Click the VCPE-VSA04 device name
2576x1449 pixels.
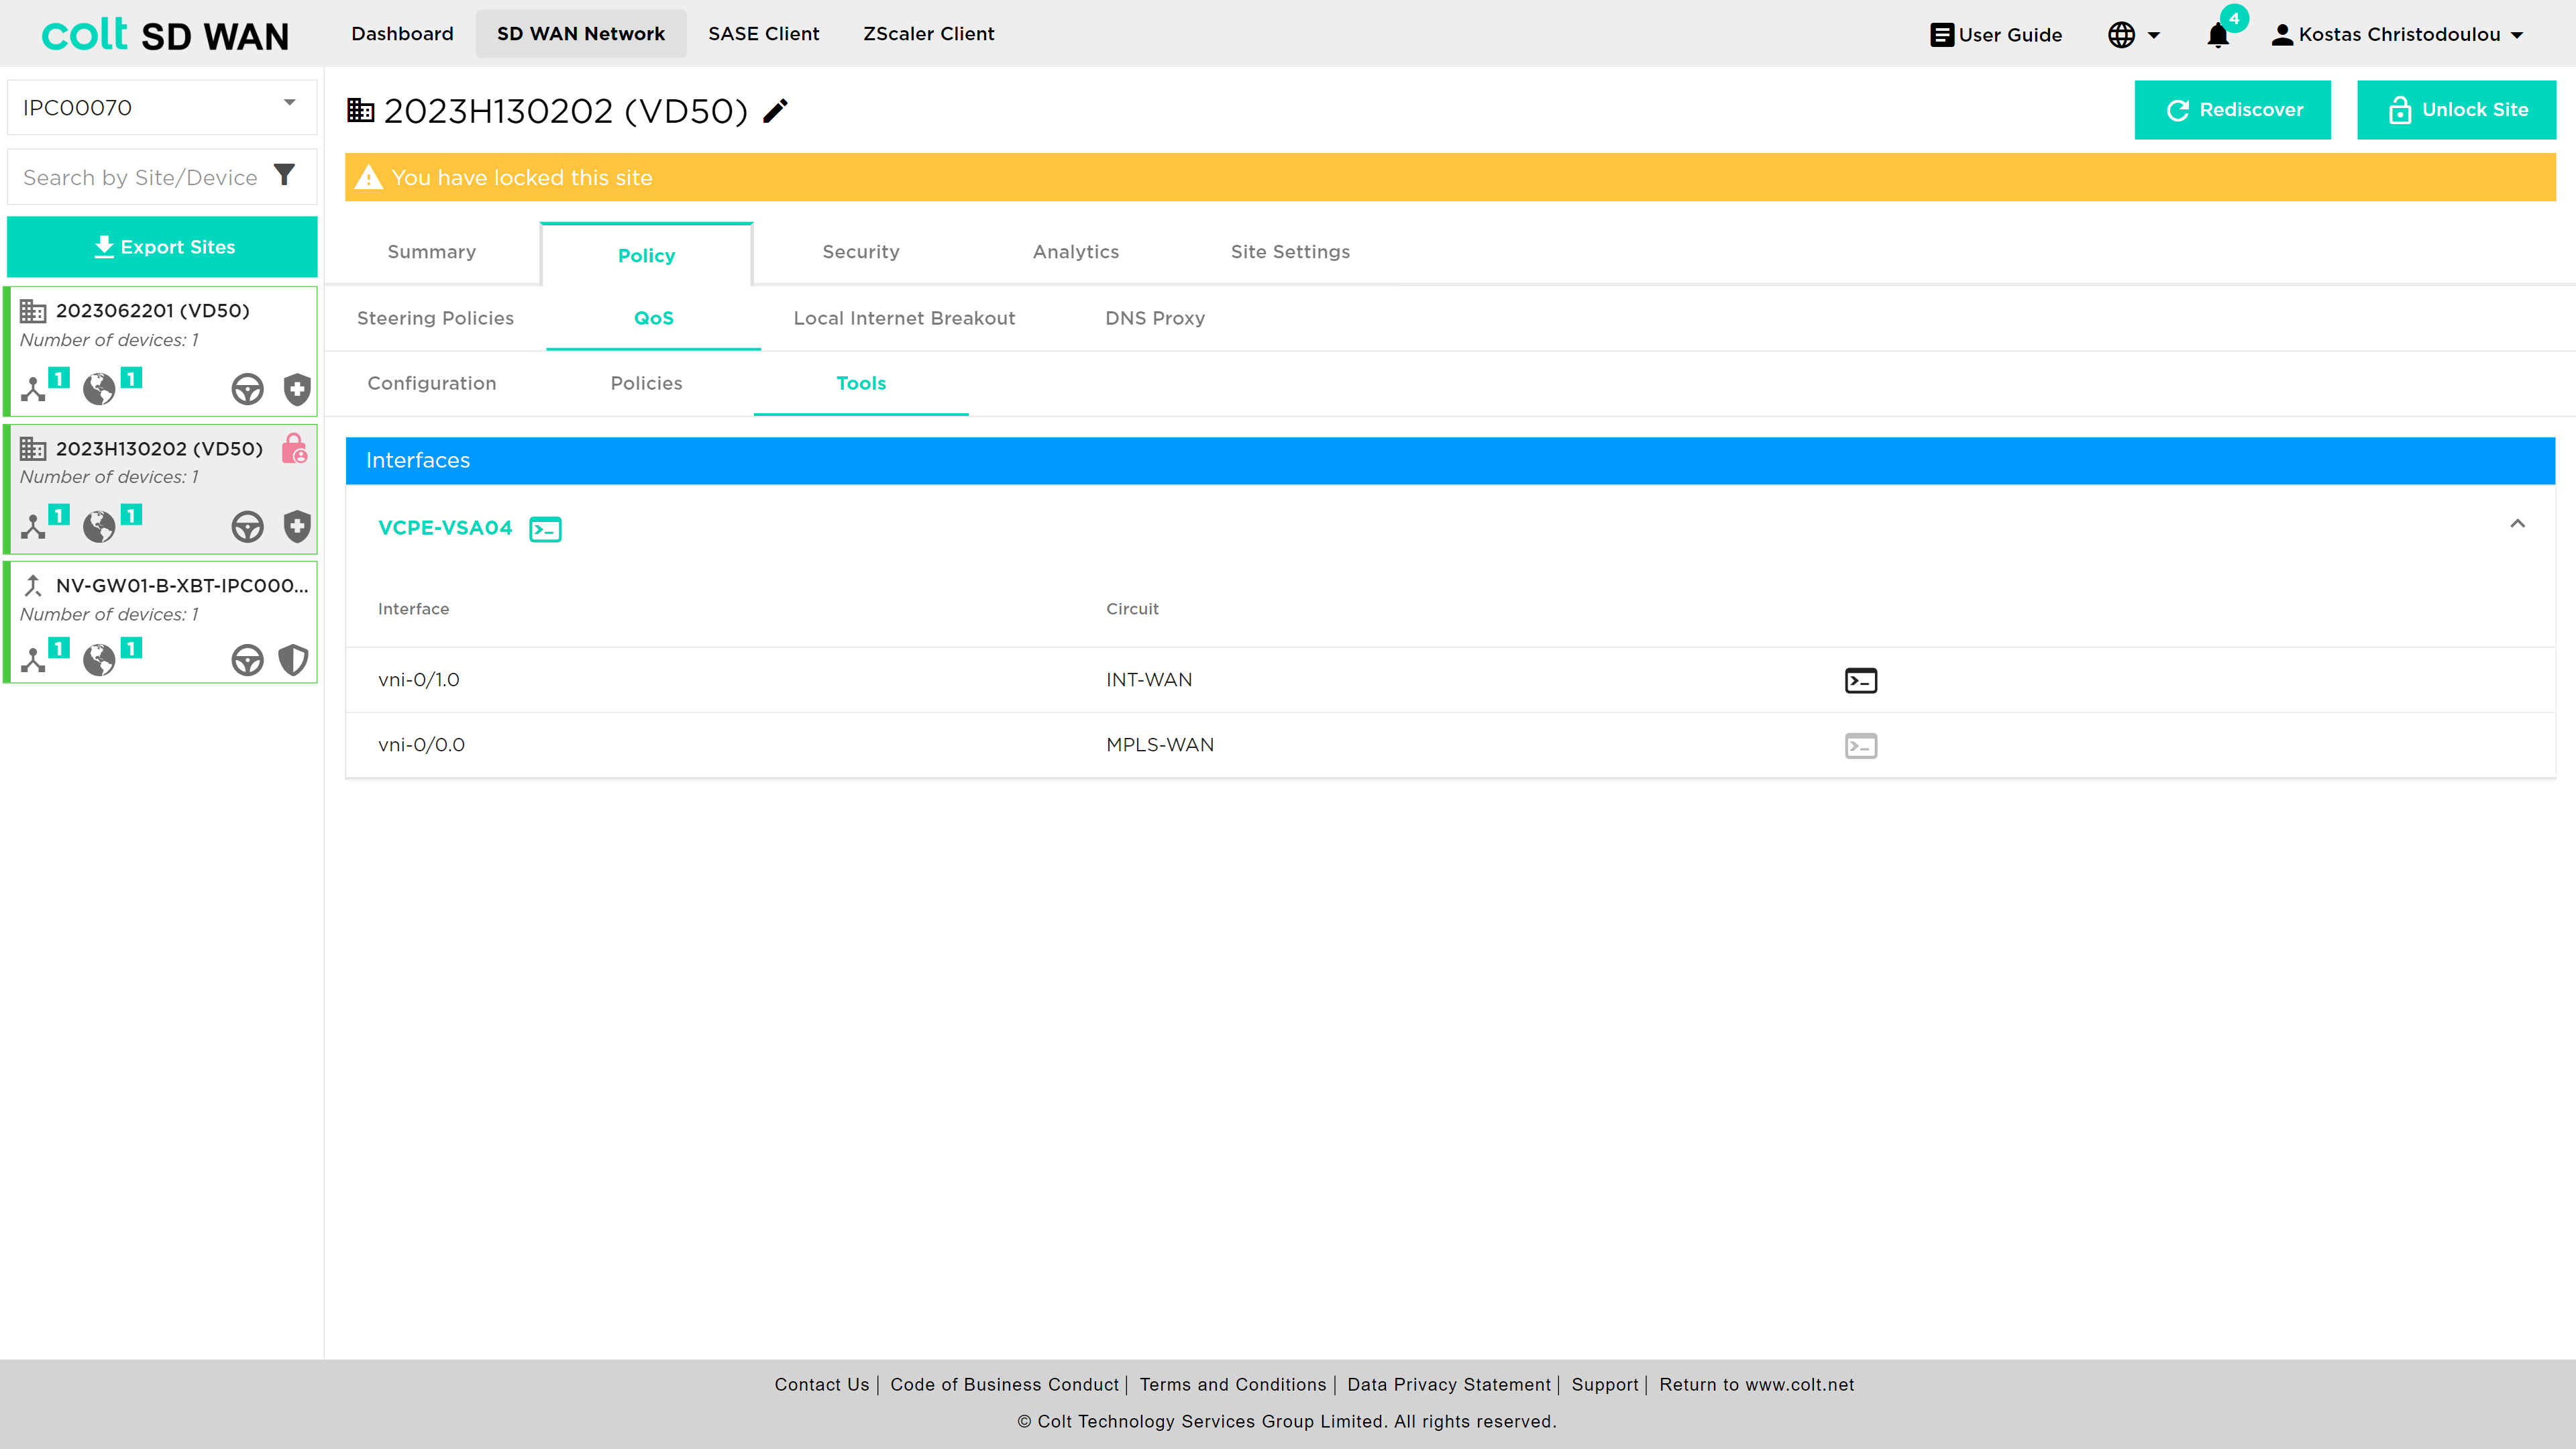tap(445, 528)
